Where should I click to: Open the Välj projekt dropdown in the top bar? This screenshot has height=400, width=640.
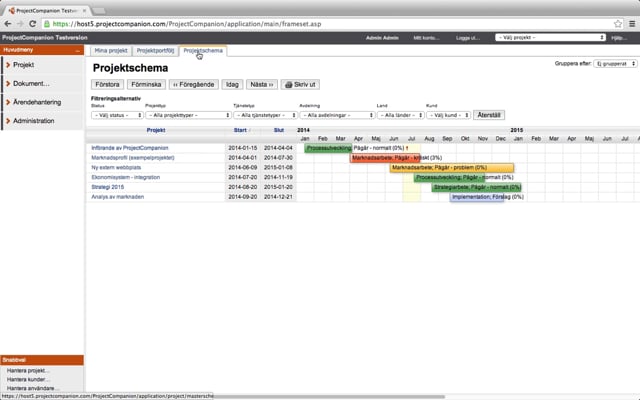pos(550,38)
